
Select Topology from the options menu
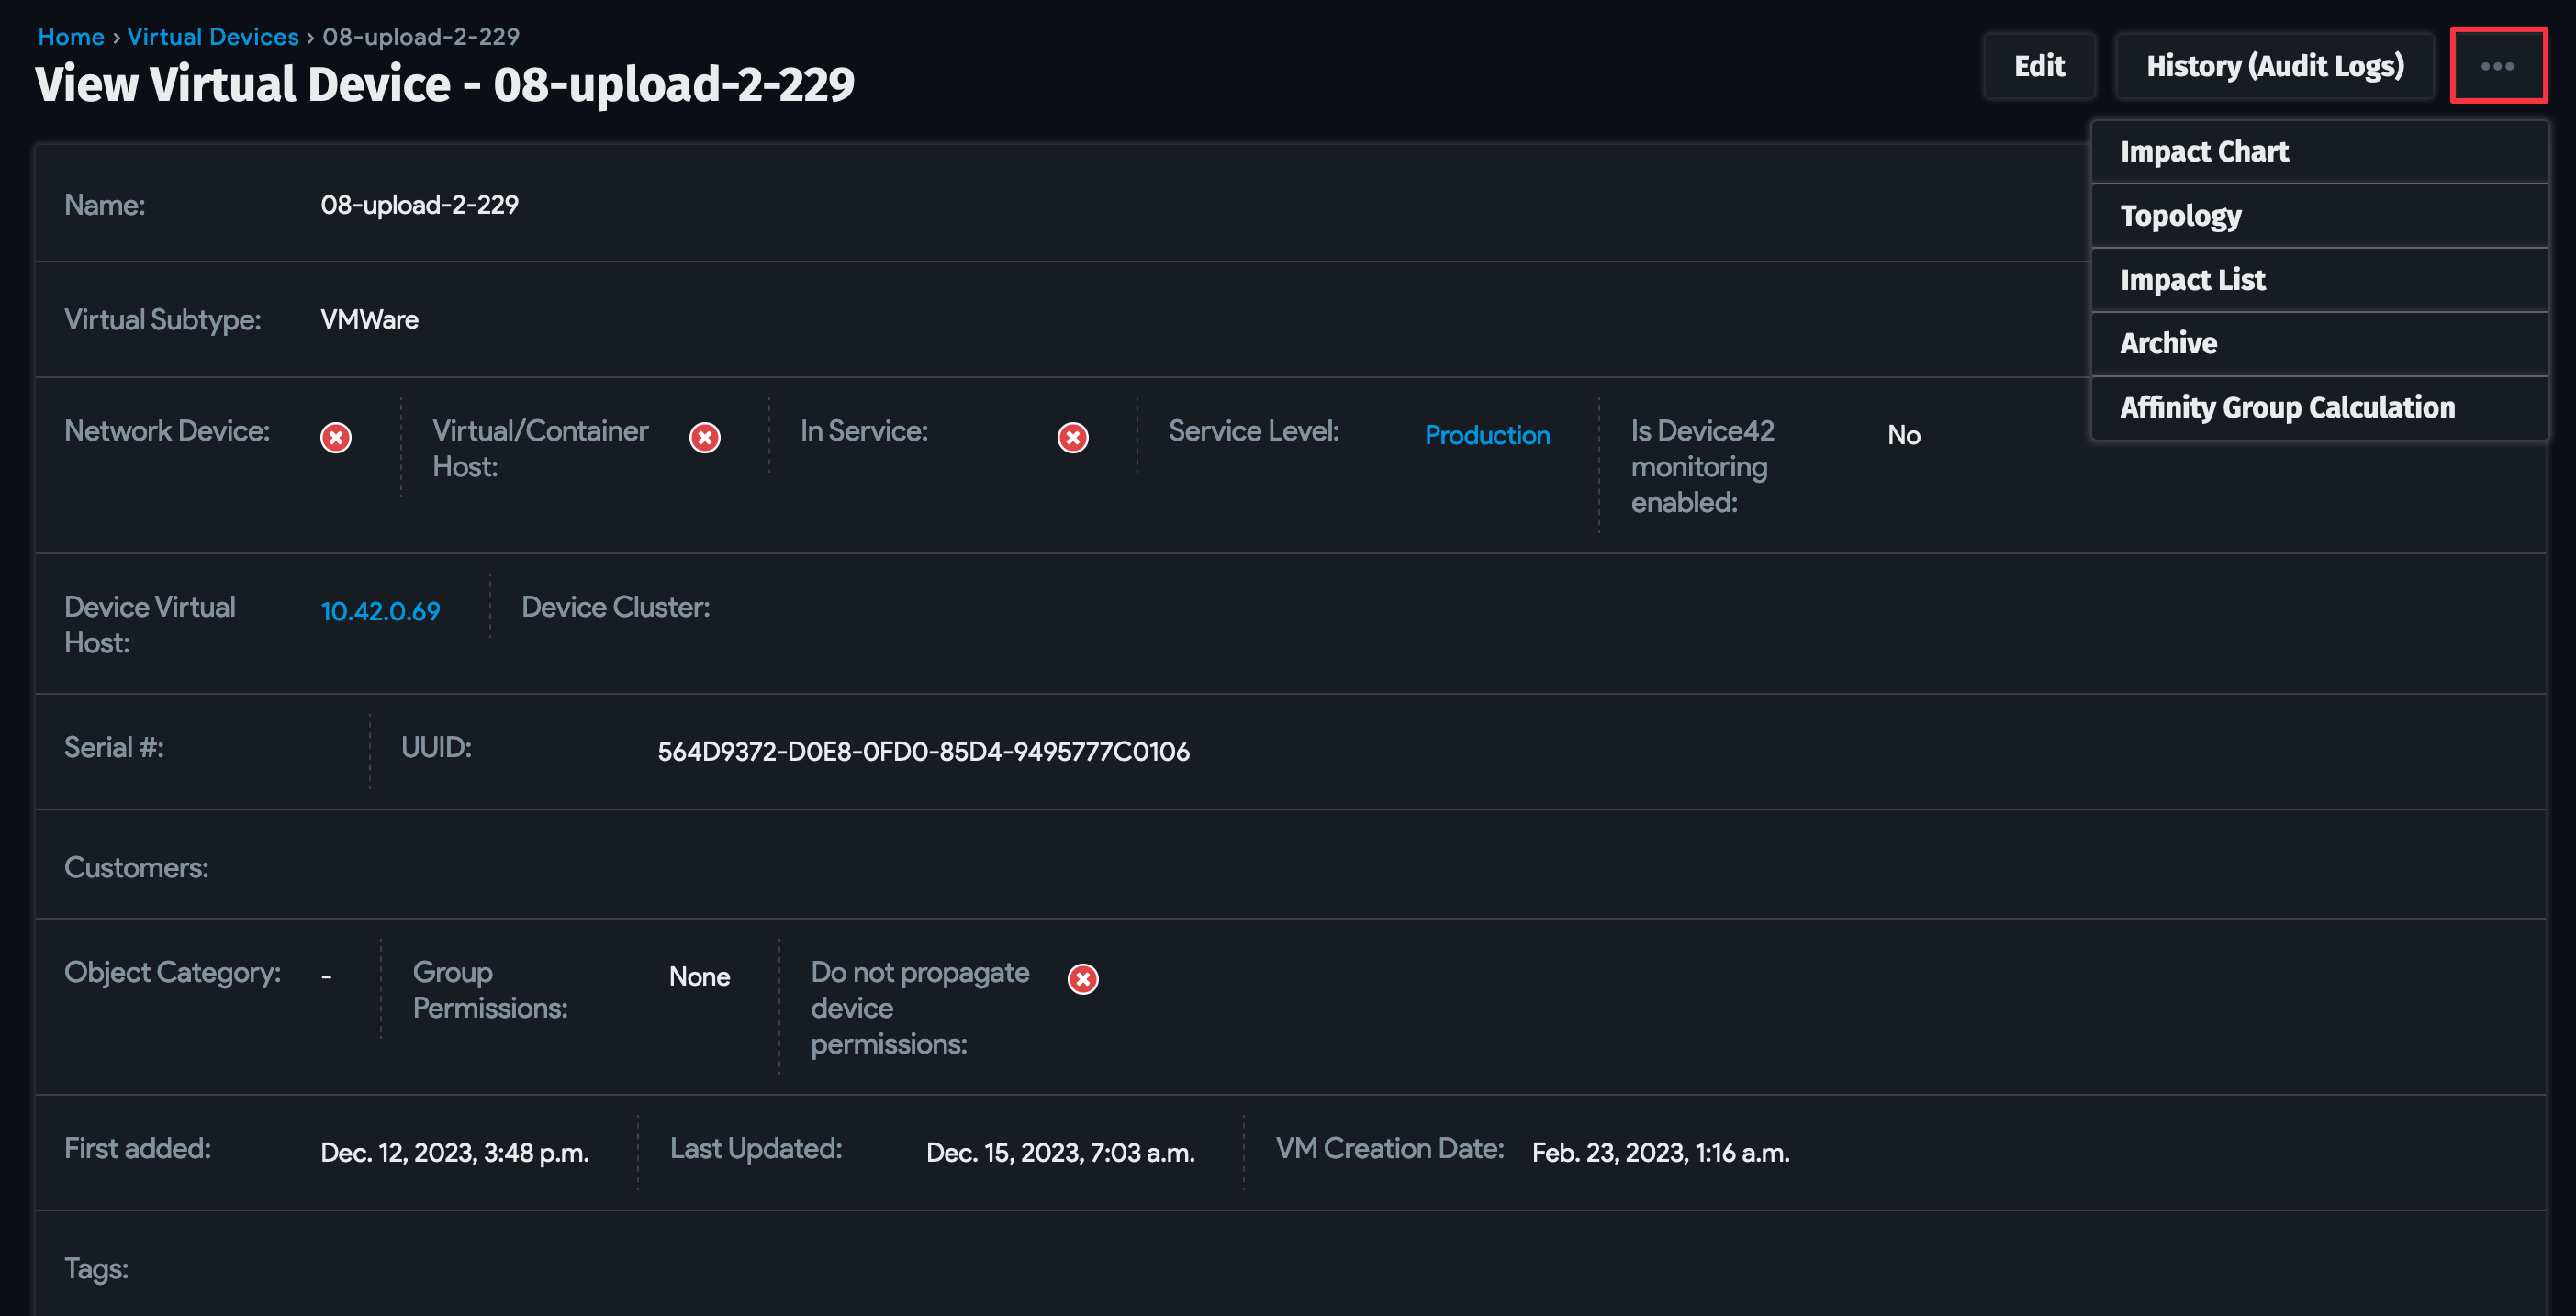pyautogui.click(x=2180, y=215)
